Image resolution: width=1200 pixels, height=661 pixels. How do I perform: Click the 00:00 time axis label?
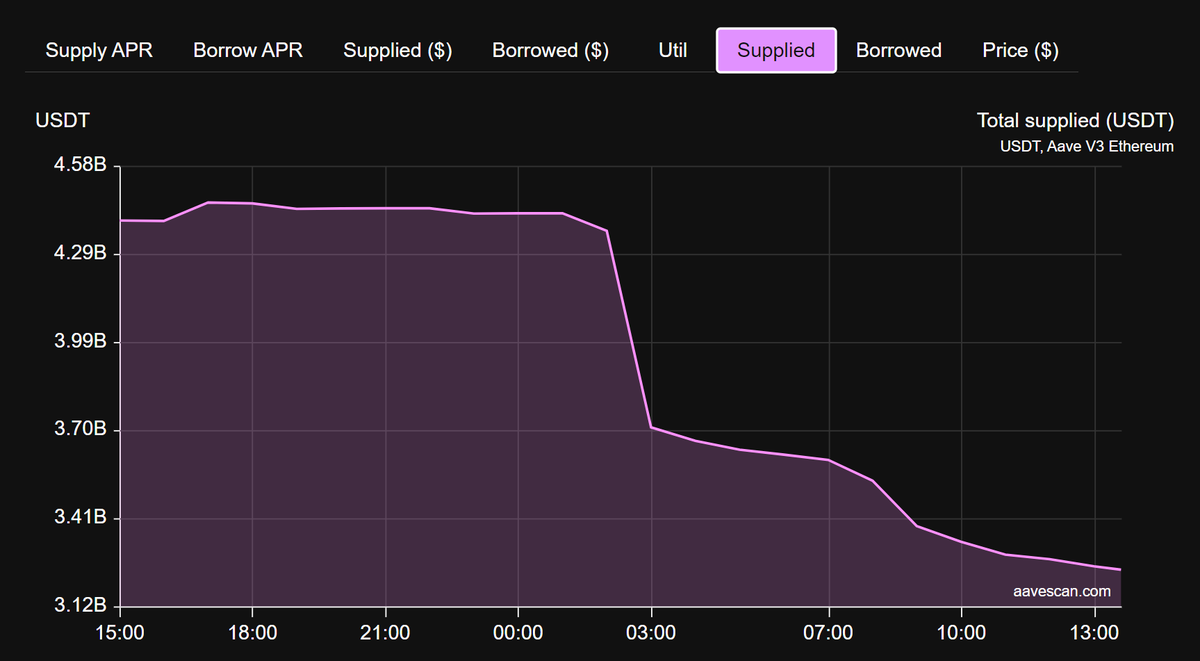point(518,632)
